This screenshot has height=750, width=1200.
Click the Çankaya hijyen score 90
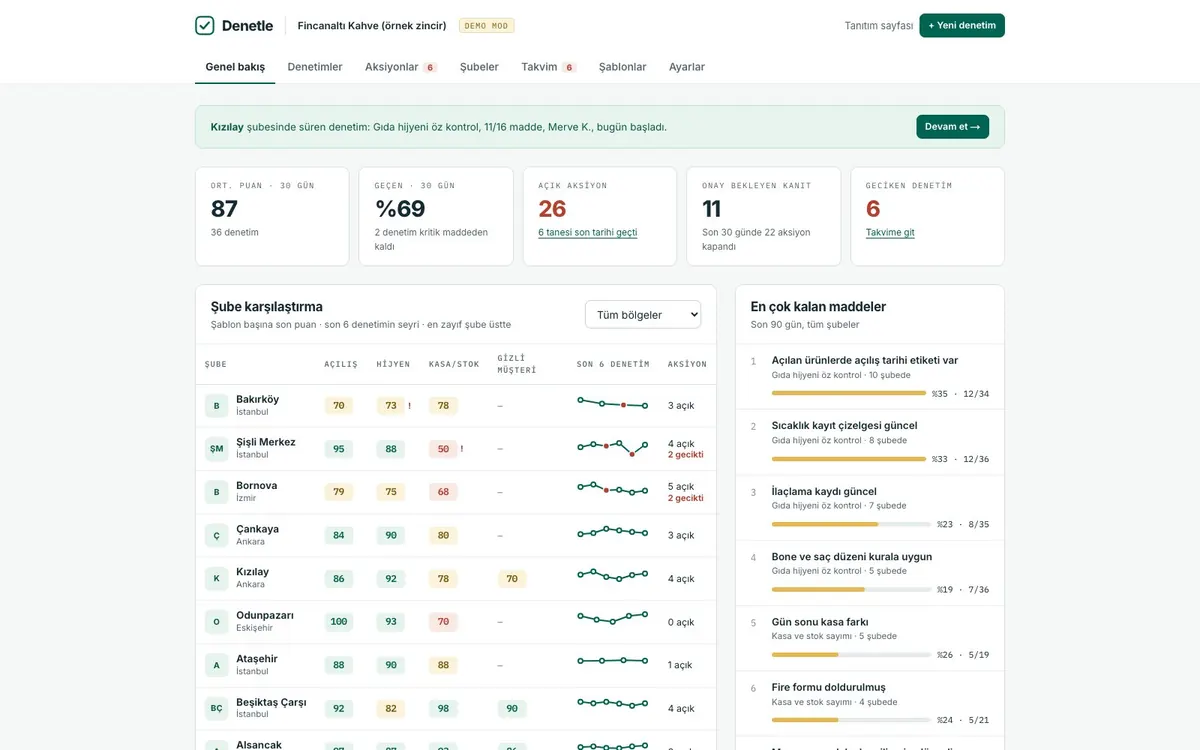(x=391, y=535)
